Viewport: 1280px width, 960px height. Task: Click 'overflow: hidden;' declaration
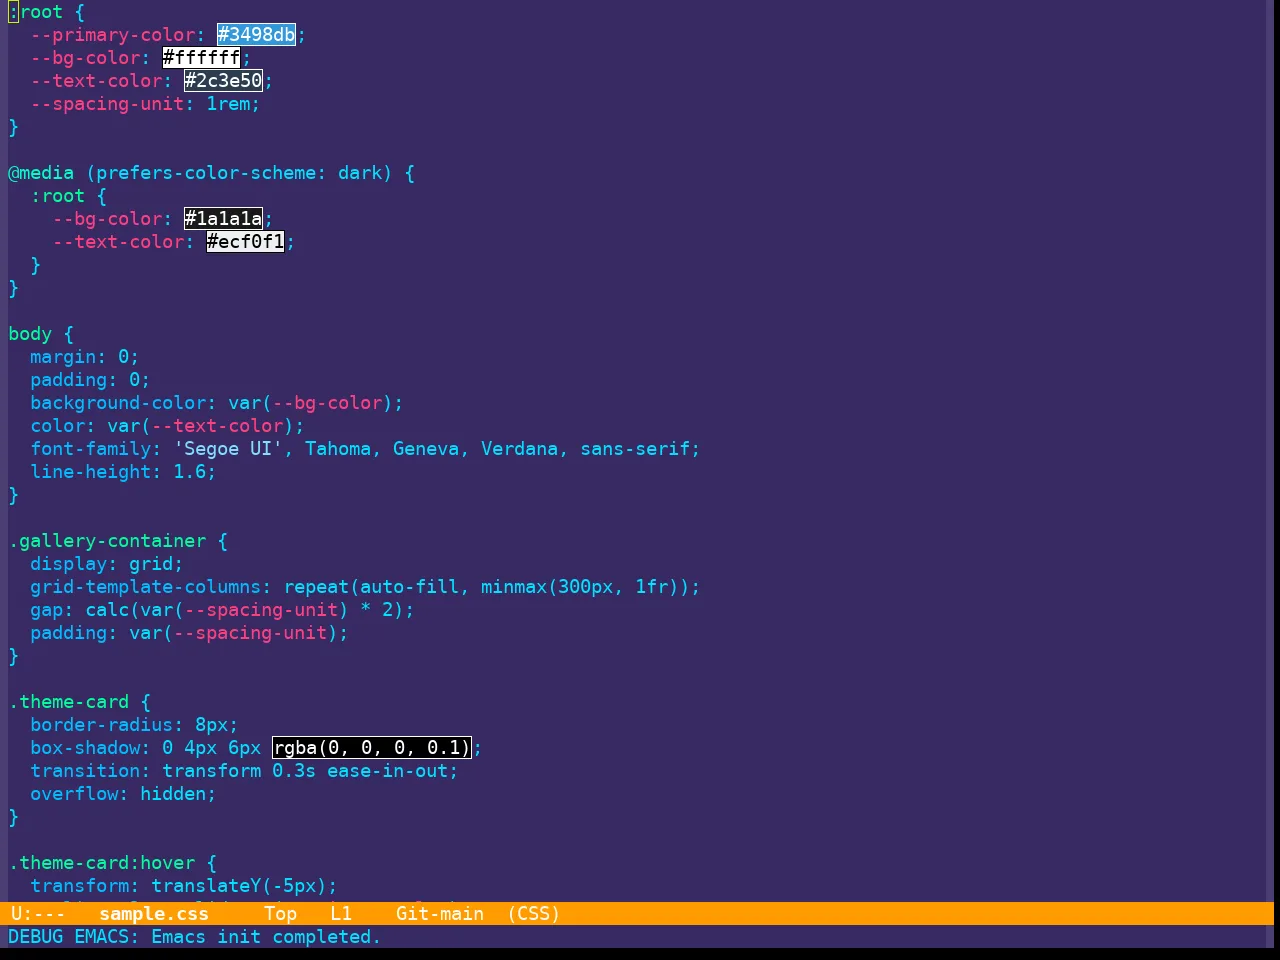pos(123,794)
